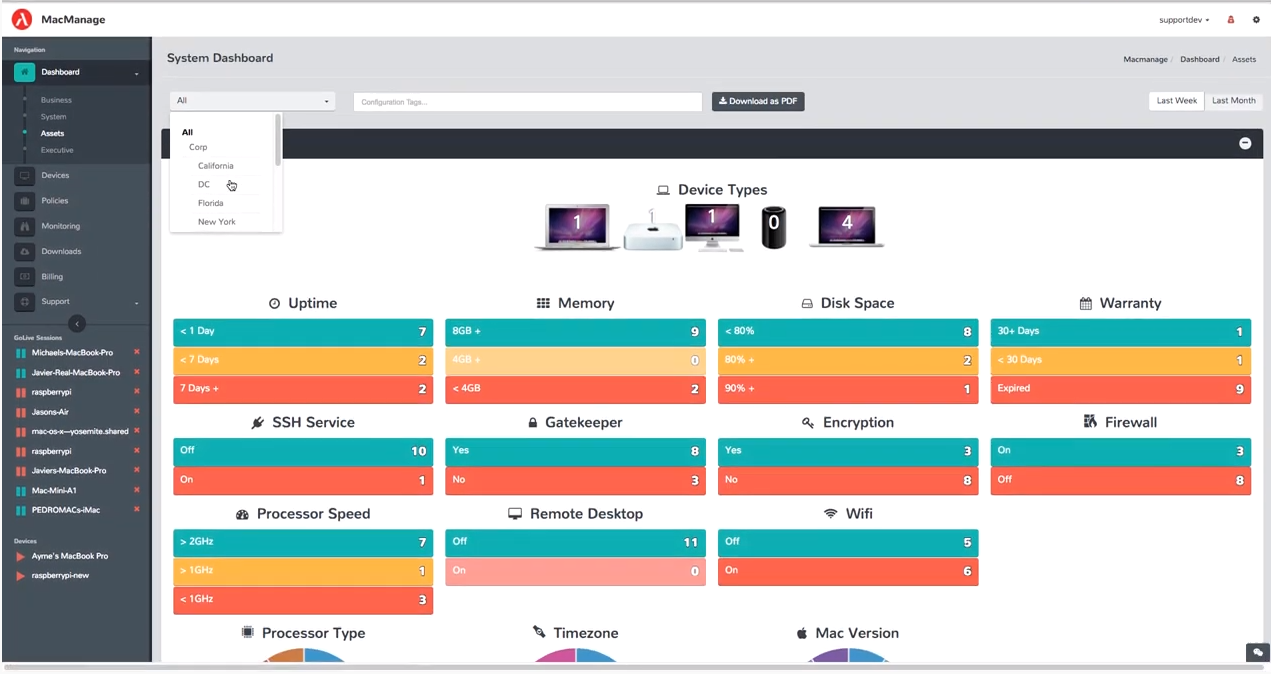Click Firewall 'Off' bar
Screen dimensions: 1271x674
coord(1120,480)
